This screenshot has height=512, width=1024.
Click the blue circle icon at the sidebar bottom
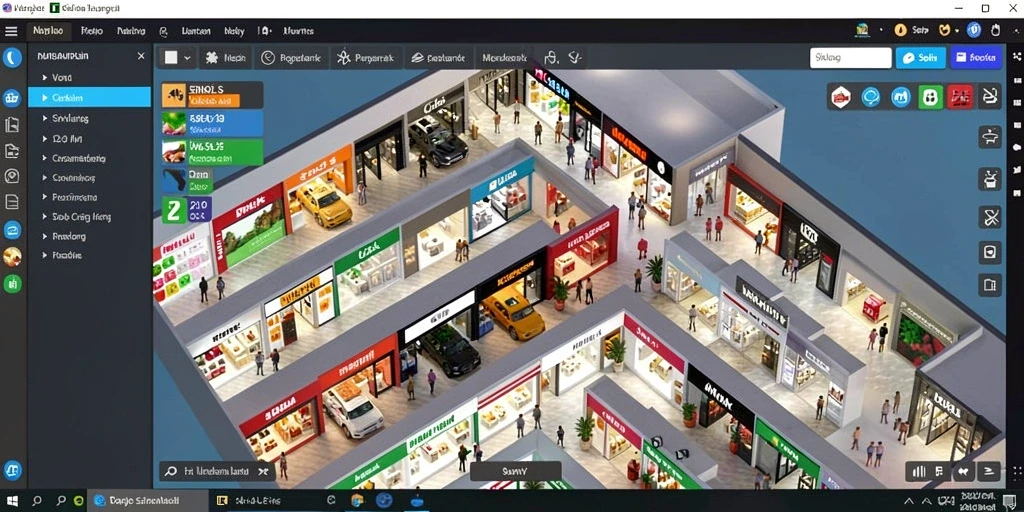tap(12, 470)
